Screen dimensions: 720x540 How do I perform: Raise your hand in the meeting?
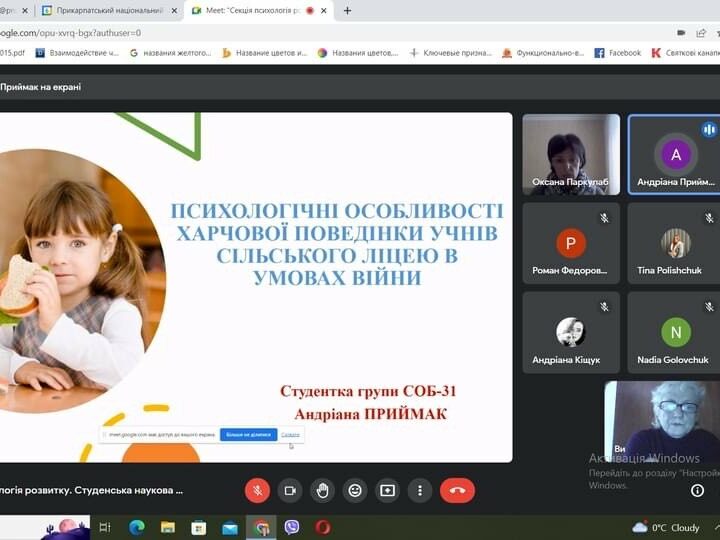click(322, 490)
